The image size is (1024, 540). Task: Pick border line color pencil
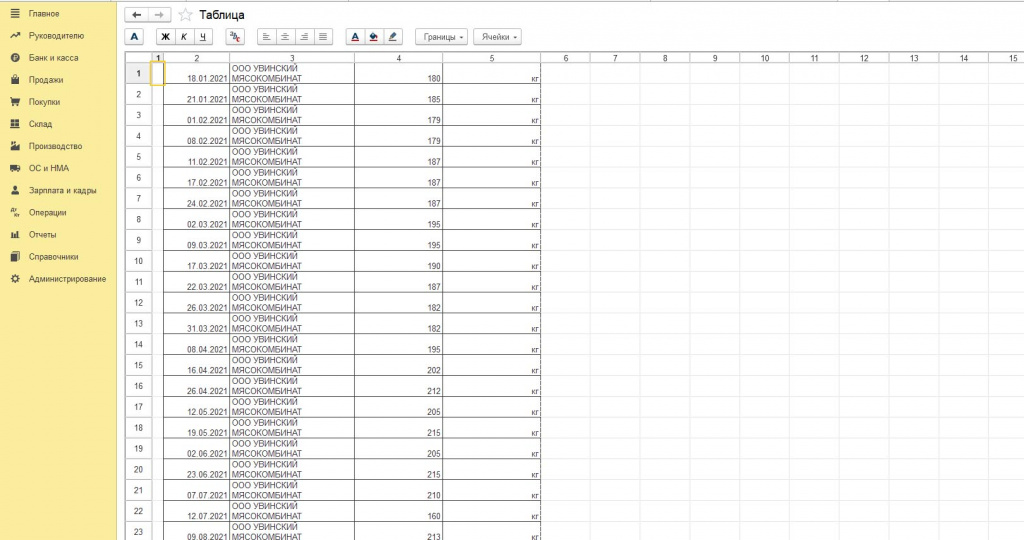[392, 37]
